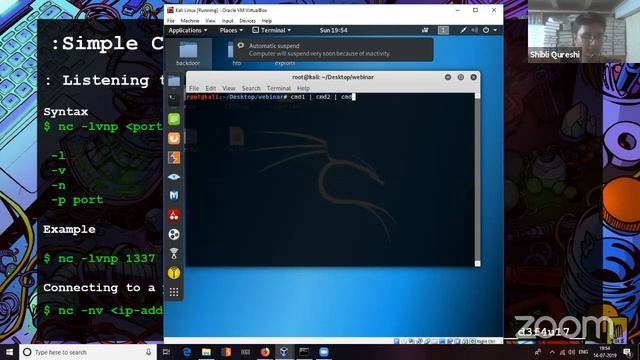Launch Metasploit M icon in dock

(x=174, y=196)
